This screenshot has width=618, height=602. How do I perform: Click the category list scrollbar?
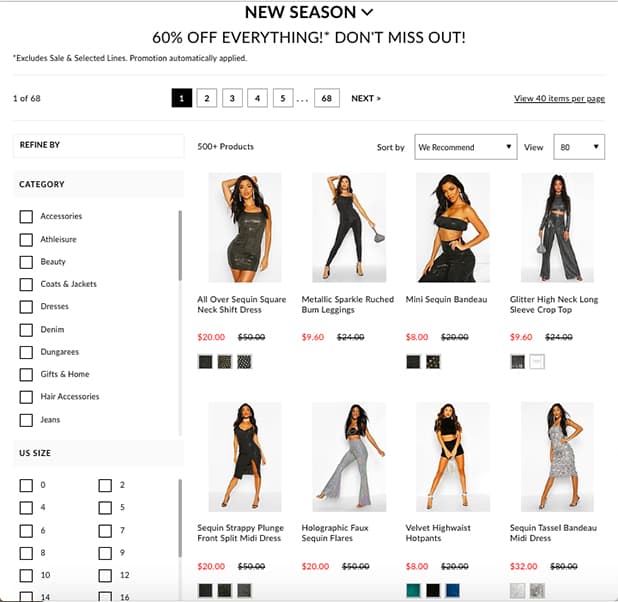pos(180,245)
